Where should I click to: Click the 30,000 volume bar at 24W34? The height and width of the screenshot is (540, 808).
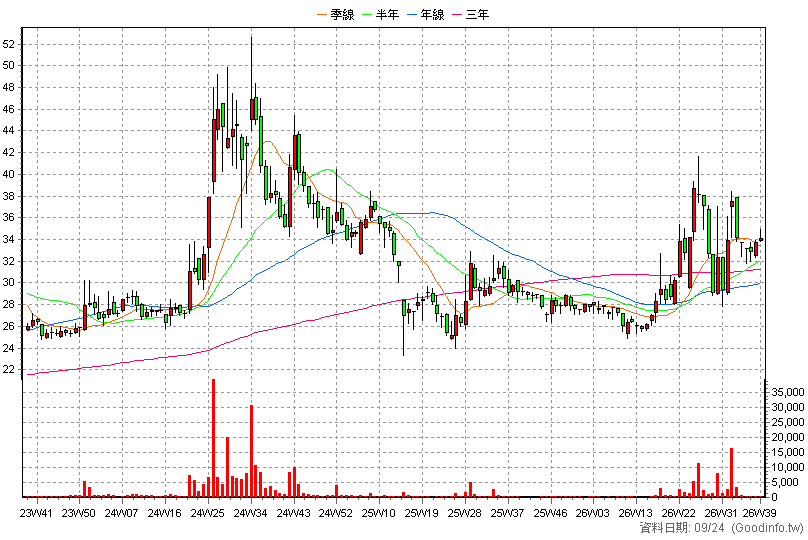251,451
